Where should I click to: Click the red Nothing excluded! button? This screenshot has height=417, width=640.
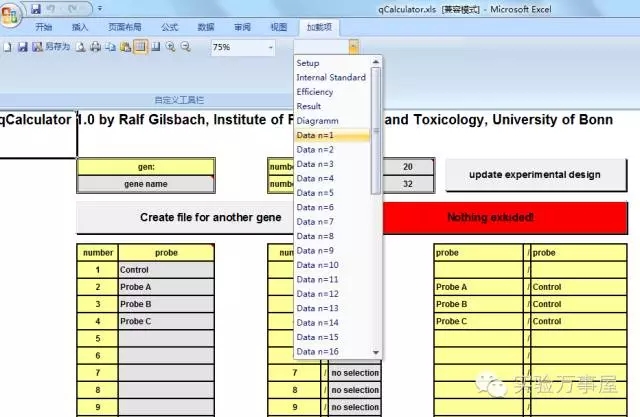click(504, 217)
